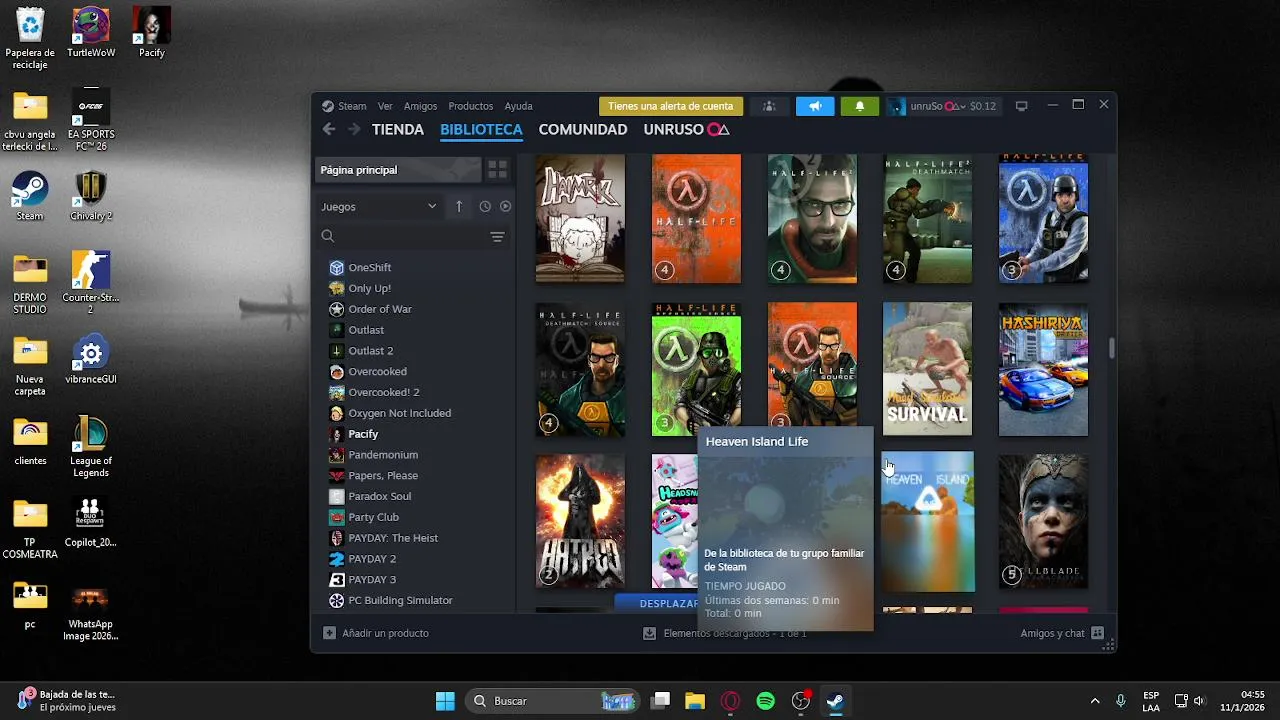The width and height of the screenshot is (1280, 720).
Task: Open League of Legends desktop shortcut
Action: (x=91, y=448)
